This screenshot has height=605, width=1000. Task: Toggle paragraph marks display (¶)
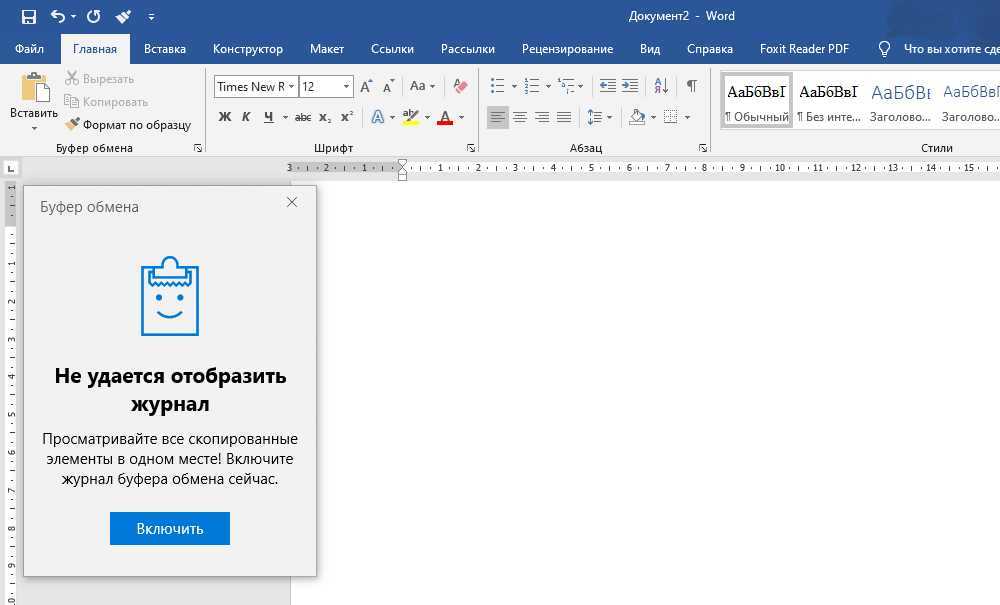point(691,86)
